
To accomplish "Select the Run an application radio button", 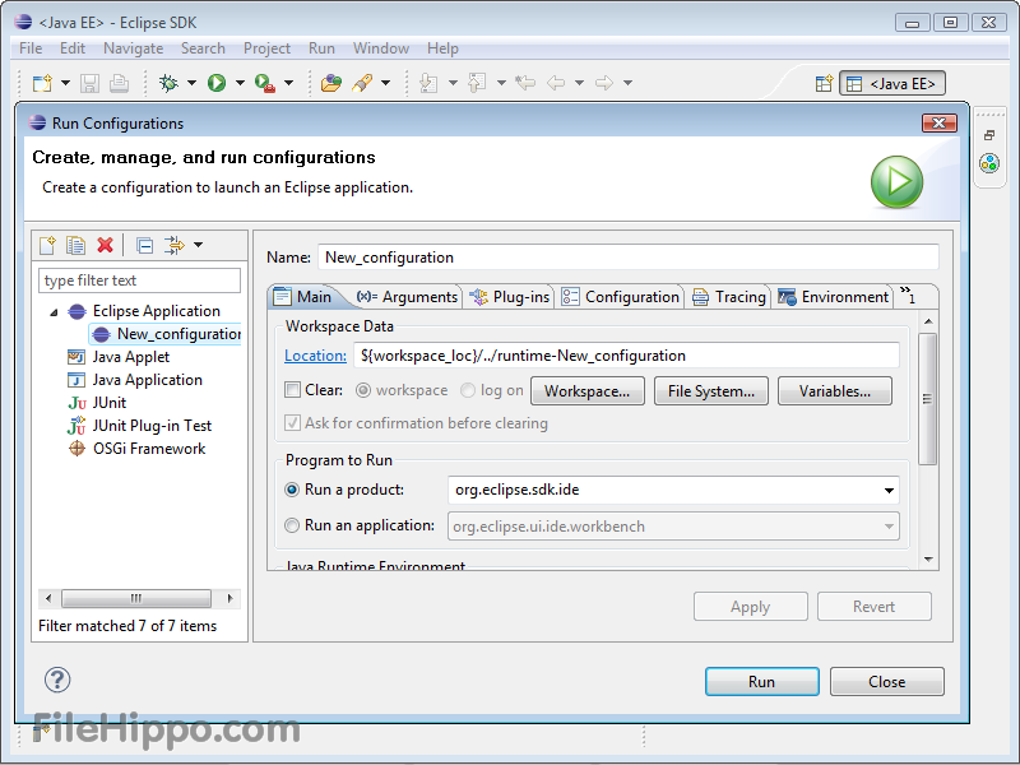I will [292, 525].
